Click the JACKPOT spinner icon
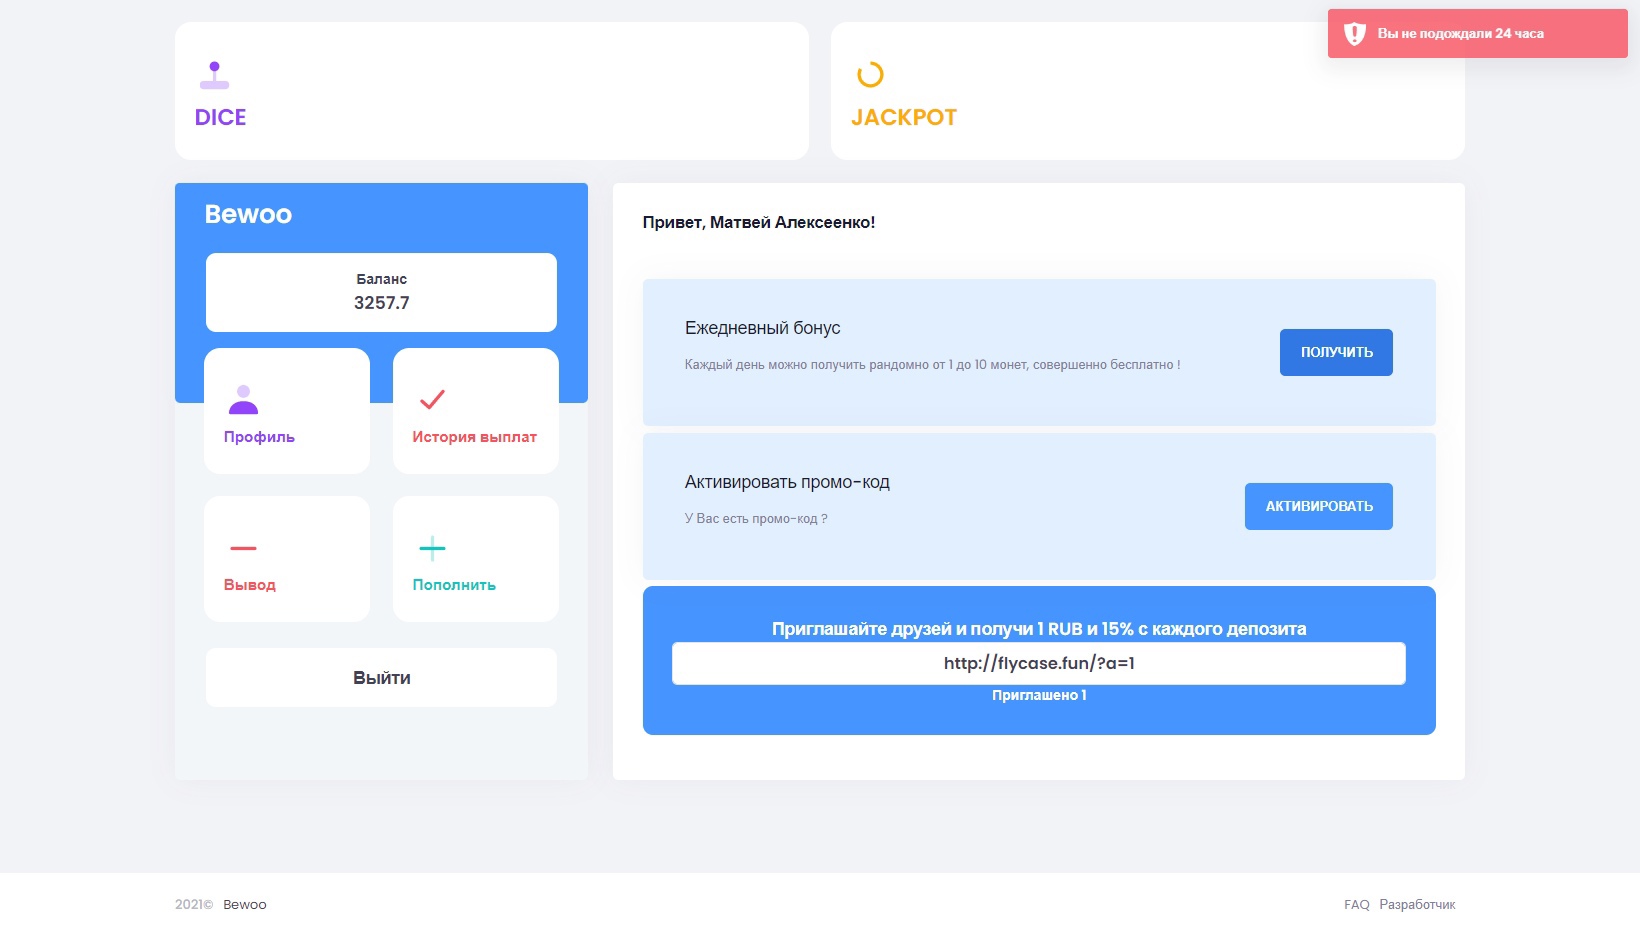 coord(870,75)
